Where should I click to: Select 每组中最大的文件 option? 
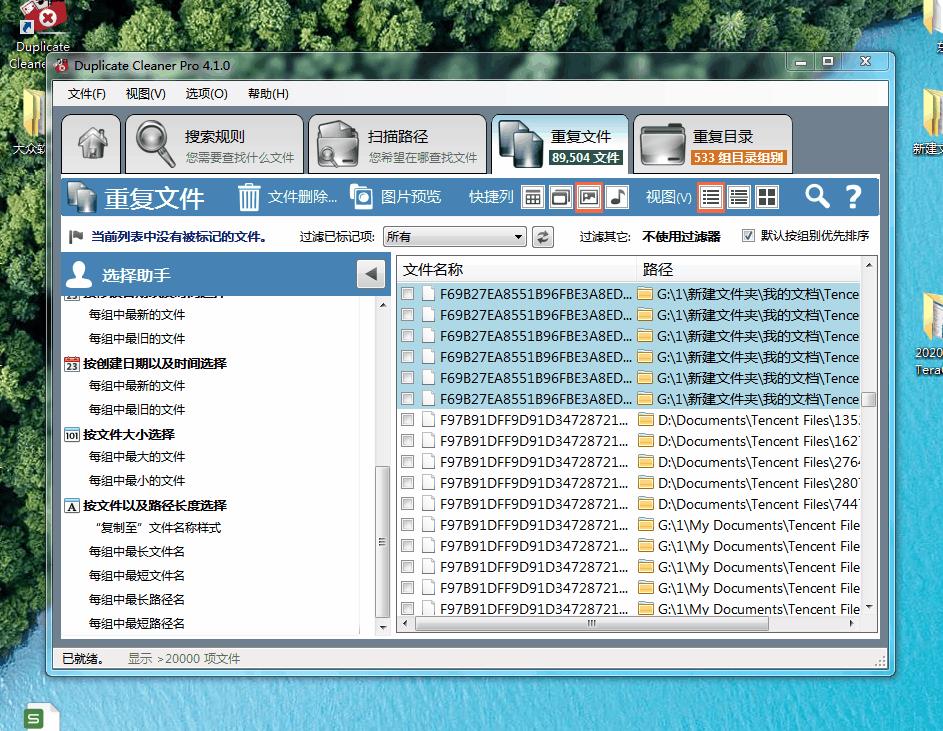(137, 457)
